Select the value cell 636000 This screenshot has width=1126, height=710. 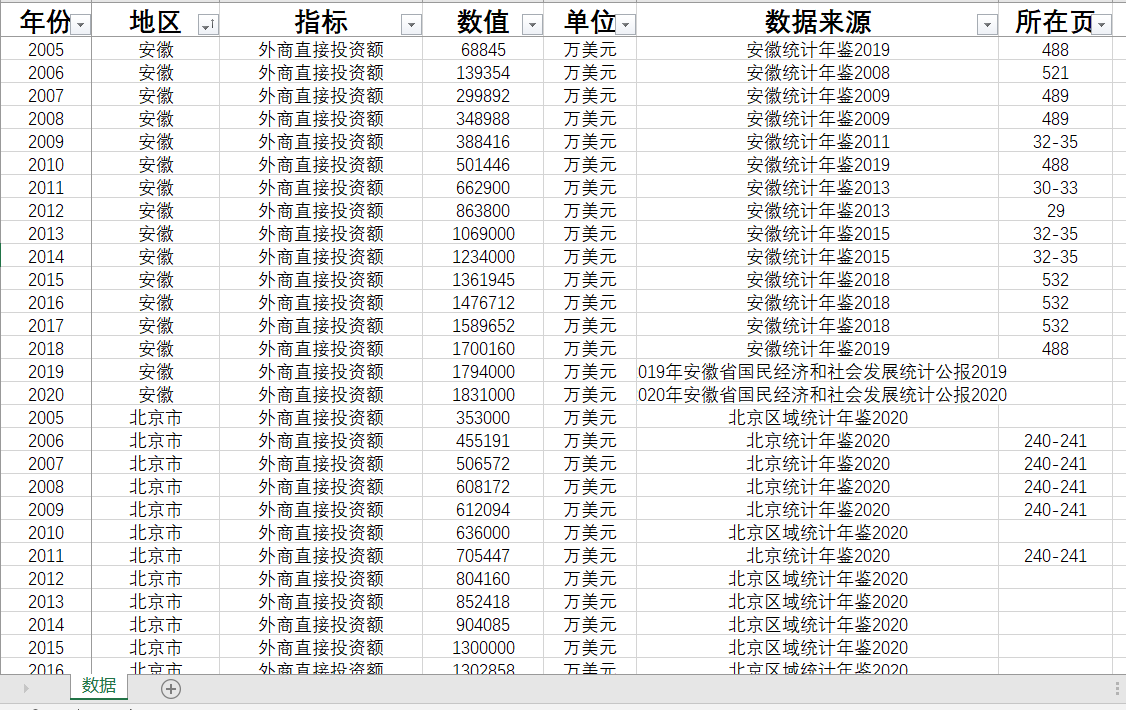(x=483, y=533)
